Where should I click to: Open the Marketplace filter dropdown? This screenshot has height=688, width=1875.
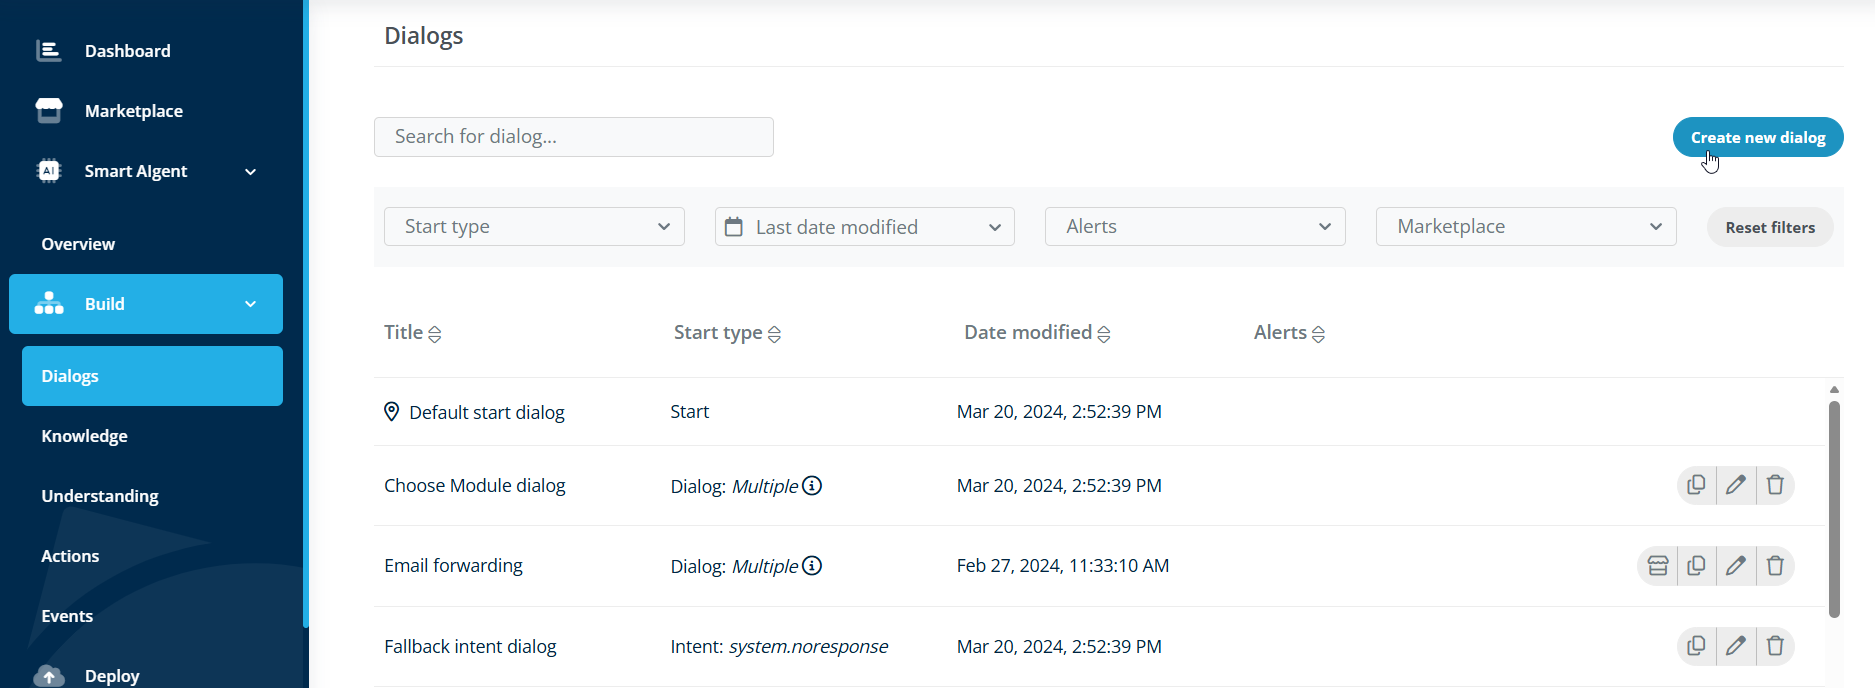tap(1526, 227)
